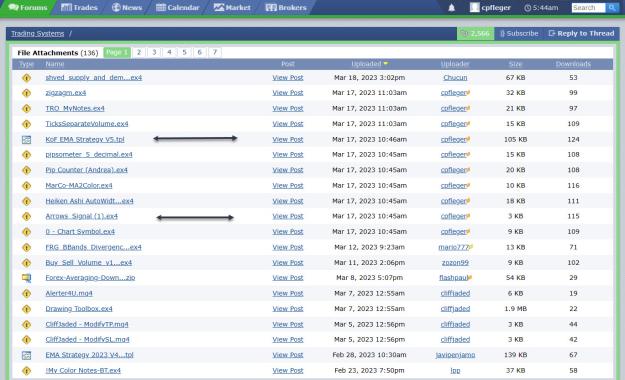Click the file icon next to FRG_BBands_Divergenc
The image size is (625, 380).
pos(26,247)
